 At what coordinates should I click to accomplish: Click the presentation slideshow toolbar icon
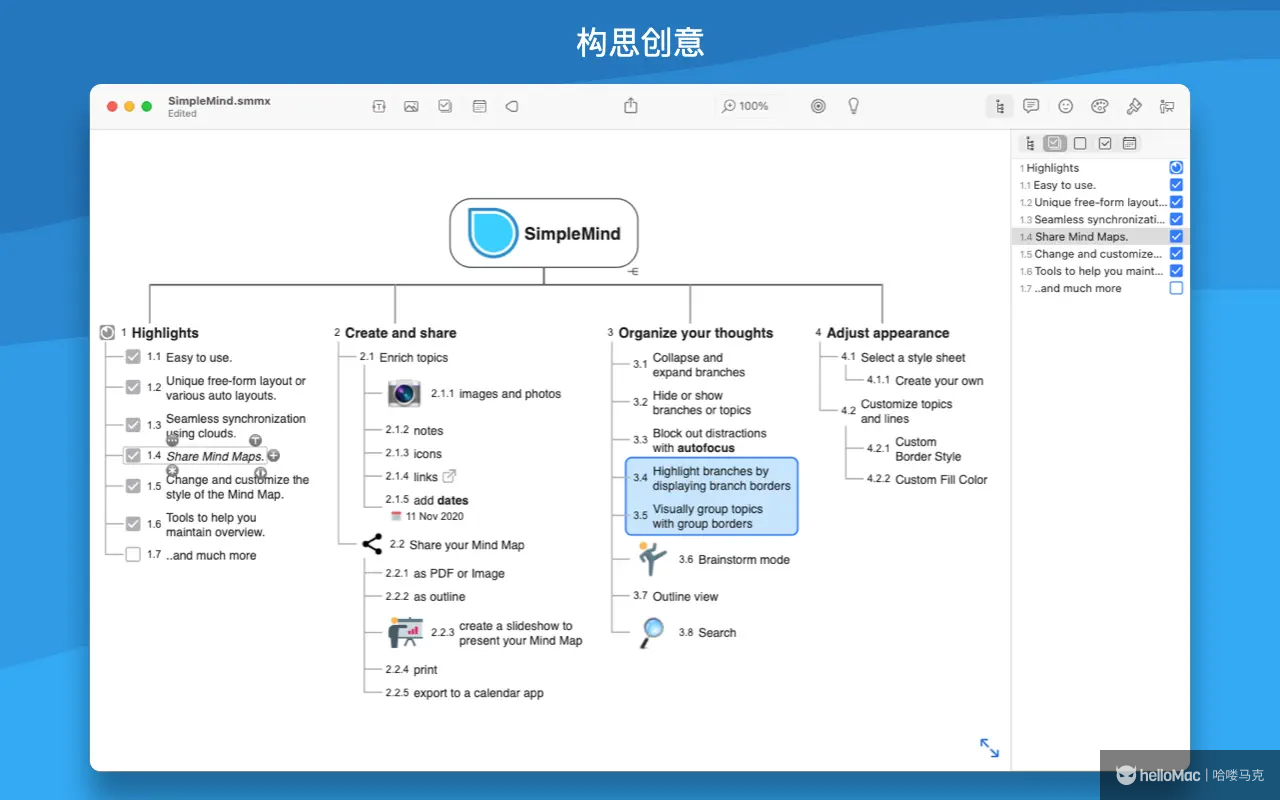coord(1167,106)
